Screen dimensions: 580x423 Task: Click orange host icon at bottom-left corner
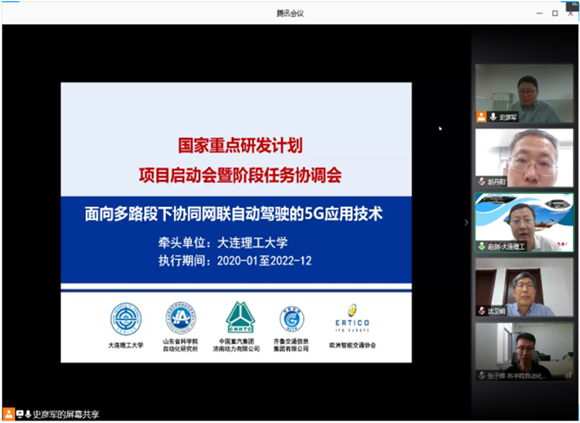coord(9,414)
